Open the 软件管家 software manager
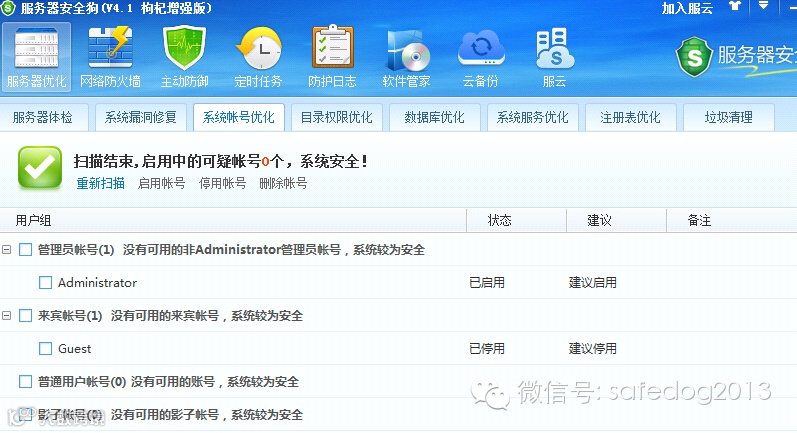 [406, 57]
